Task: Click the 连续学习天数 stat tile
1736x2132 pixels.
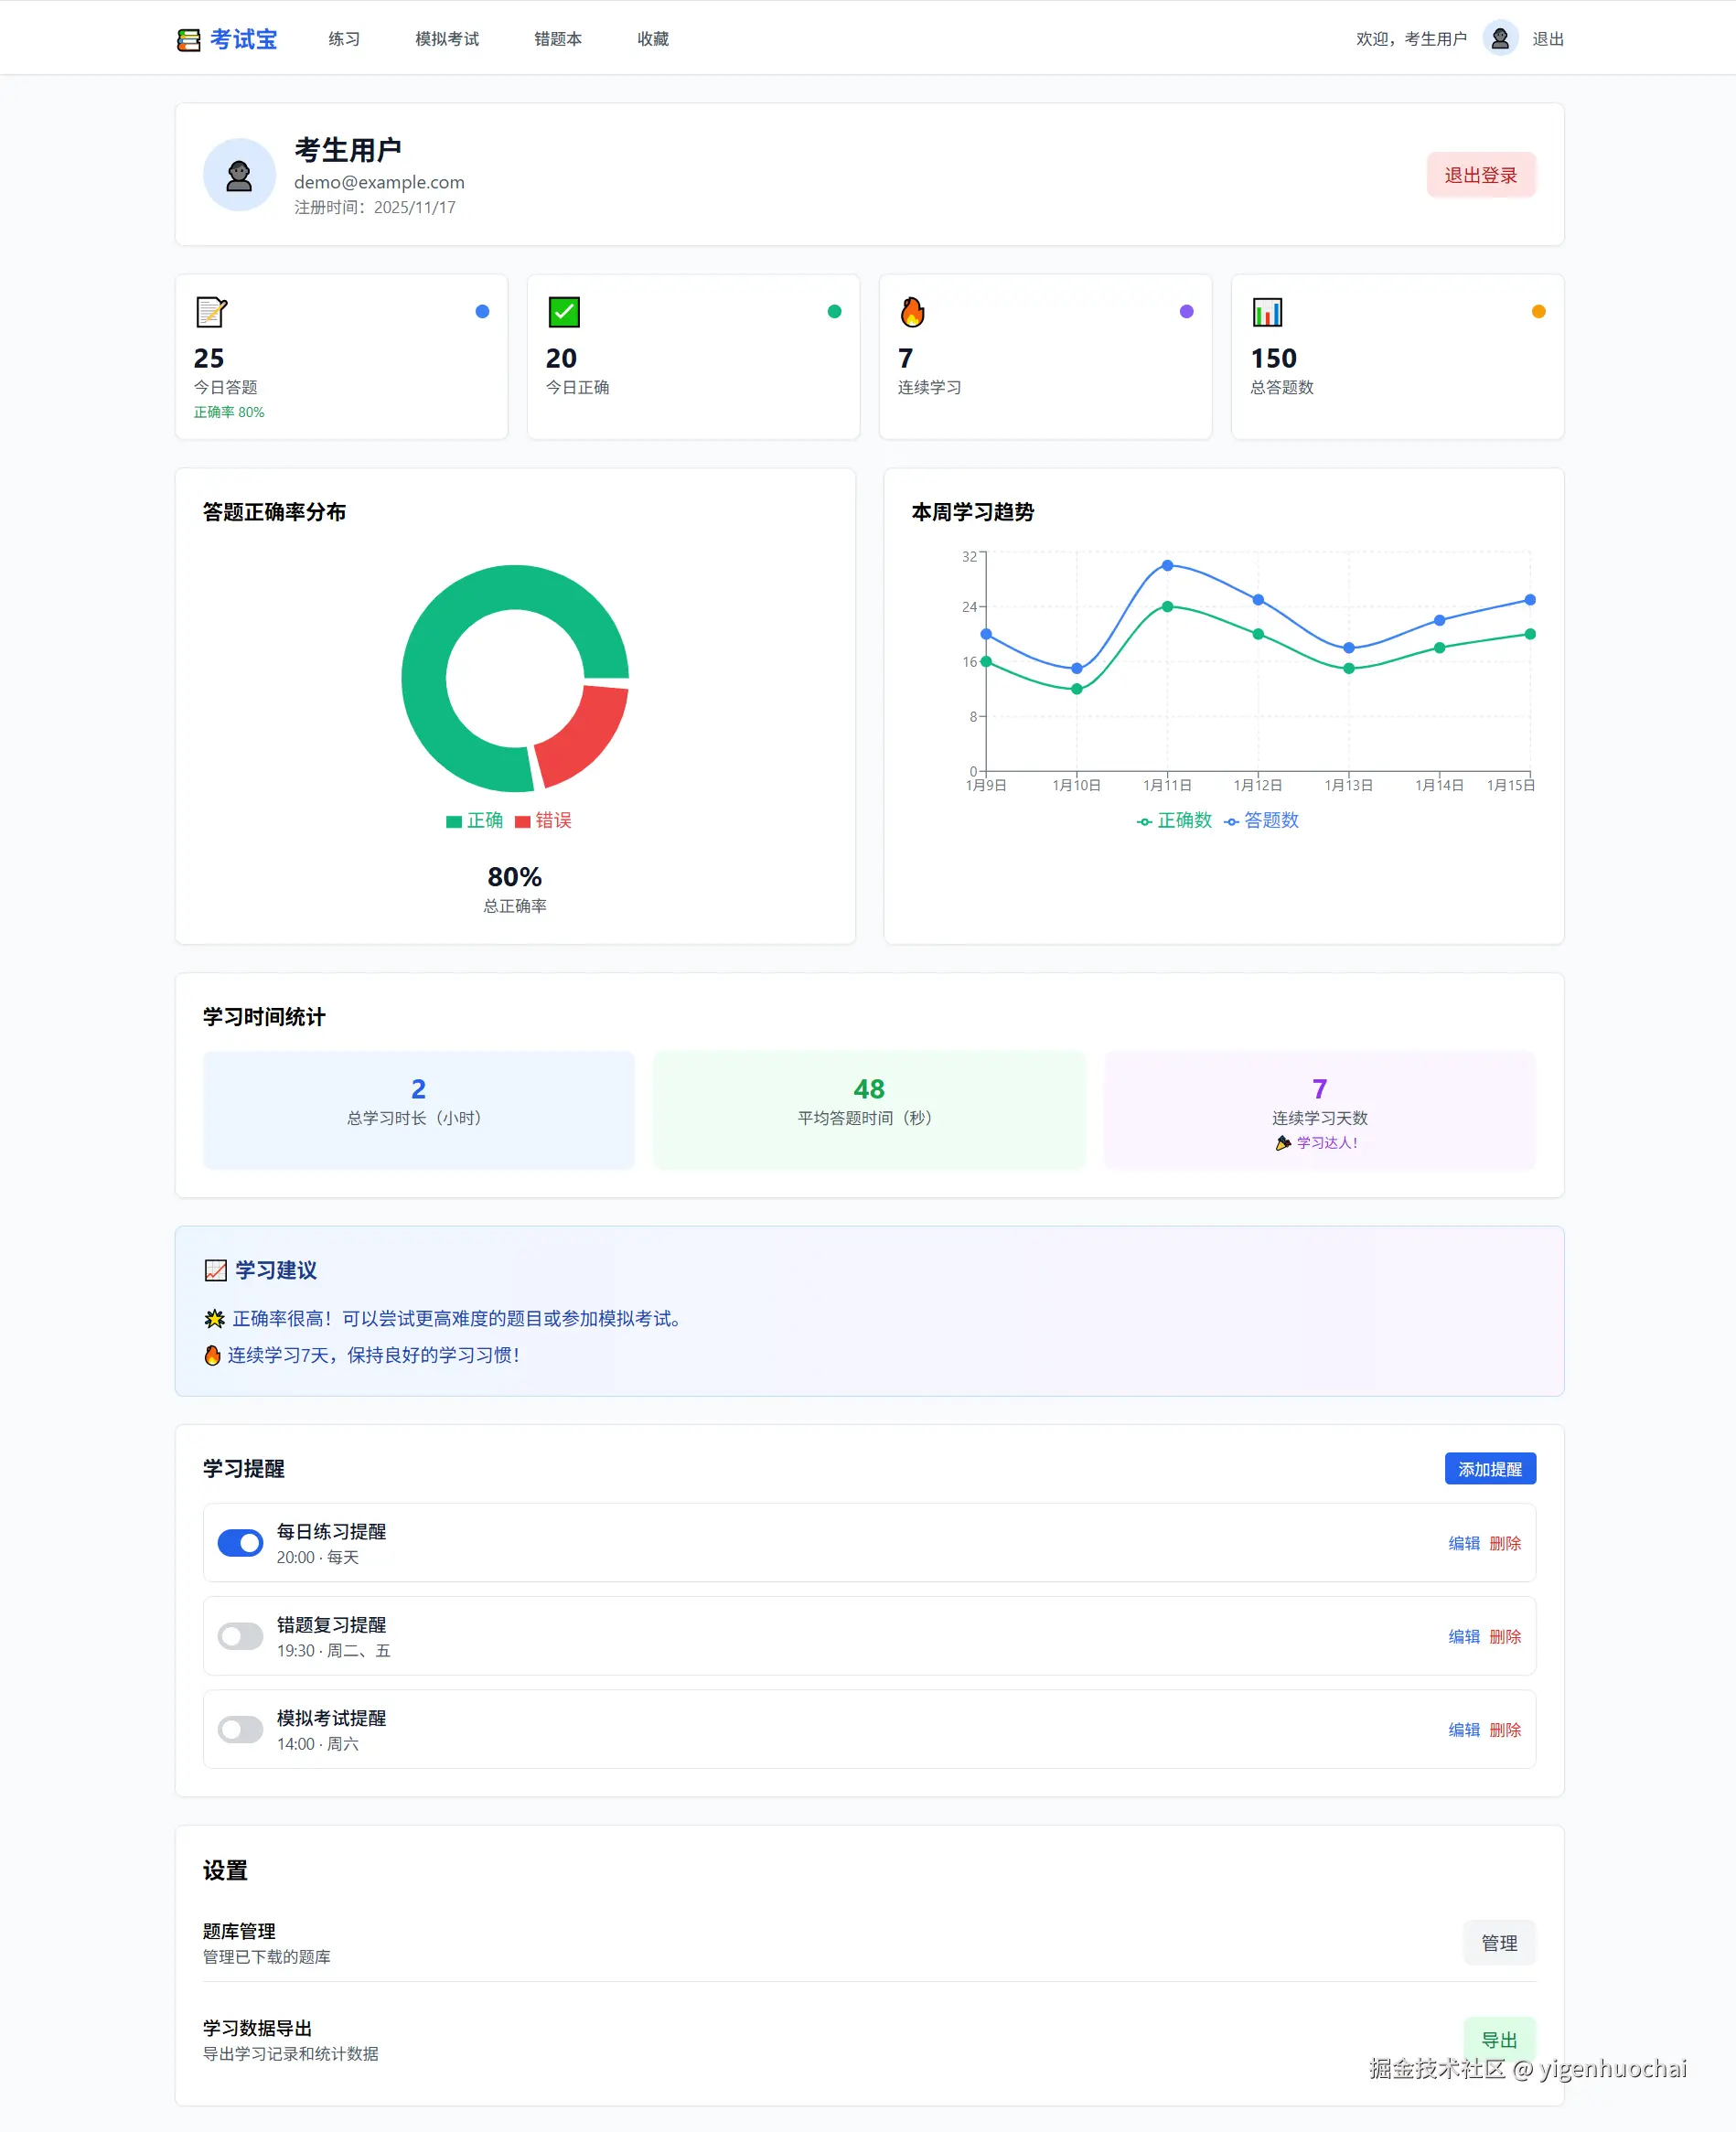Action: pyautogui.click(x=1319, y=1110)
